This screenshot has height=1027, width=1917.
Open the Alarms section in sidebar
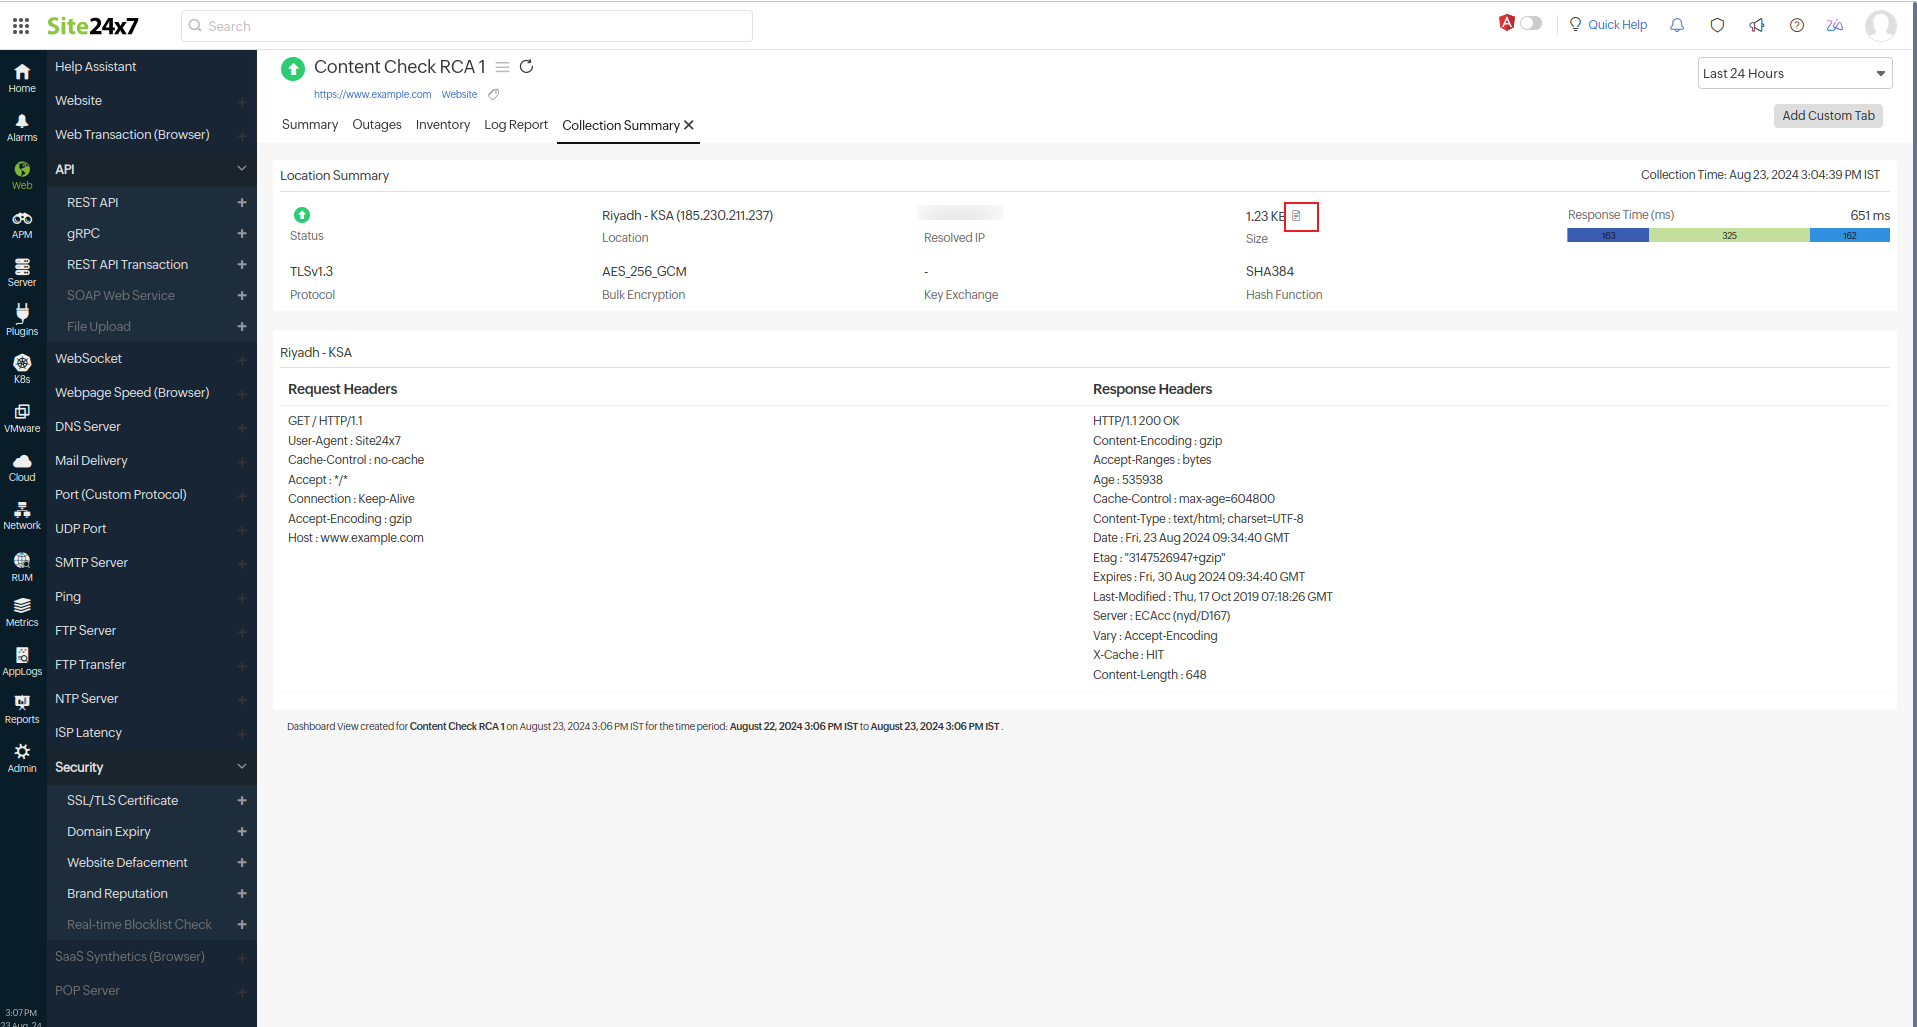[x=22, y=127]
